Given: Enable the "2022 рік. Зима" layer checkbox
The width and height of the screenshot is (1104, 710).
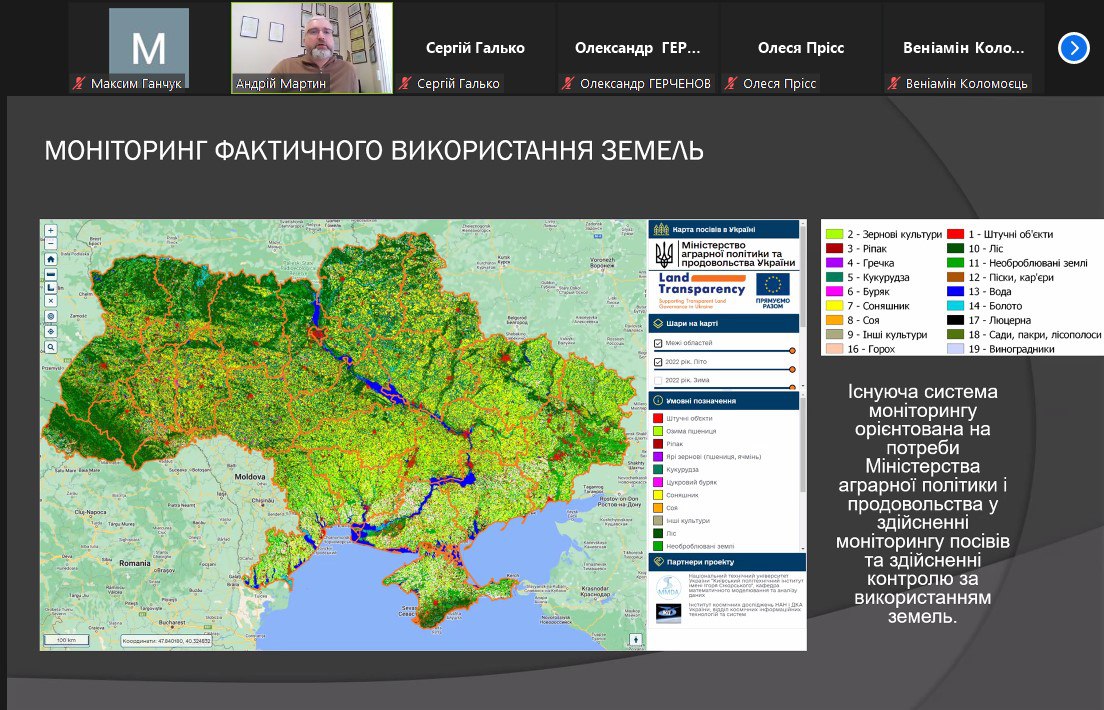Looking at the screenshot, I should [658, 379].
